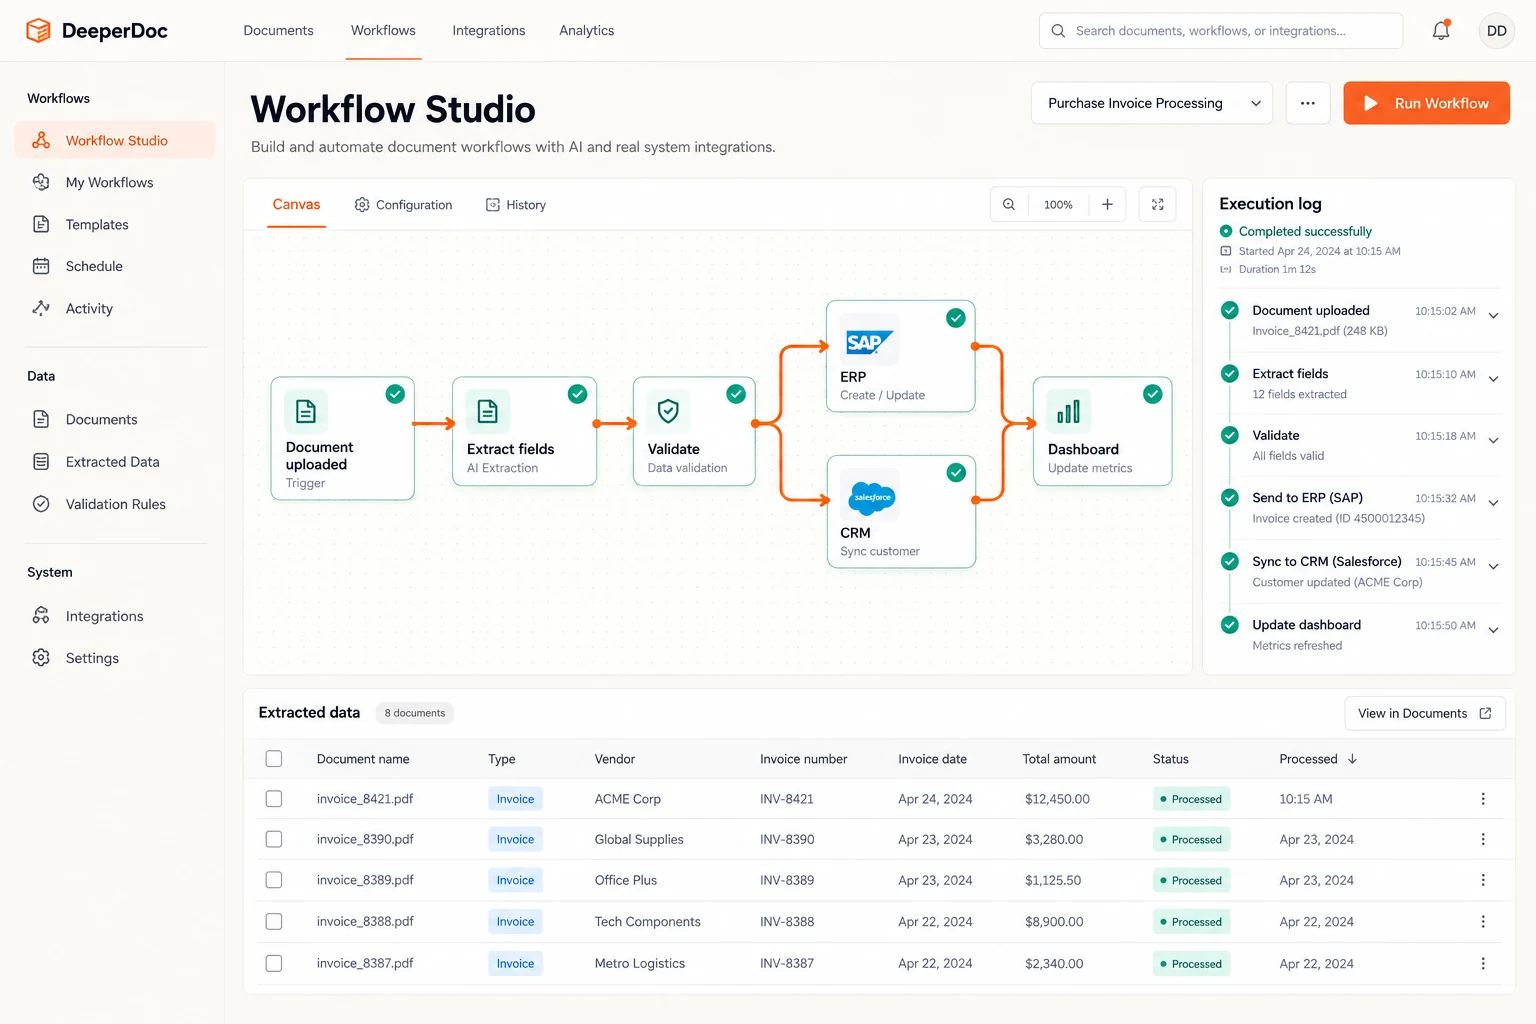Click the 100% zoom level indicator
Screen dimensions: 1536x1024
1058,205
